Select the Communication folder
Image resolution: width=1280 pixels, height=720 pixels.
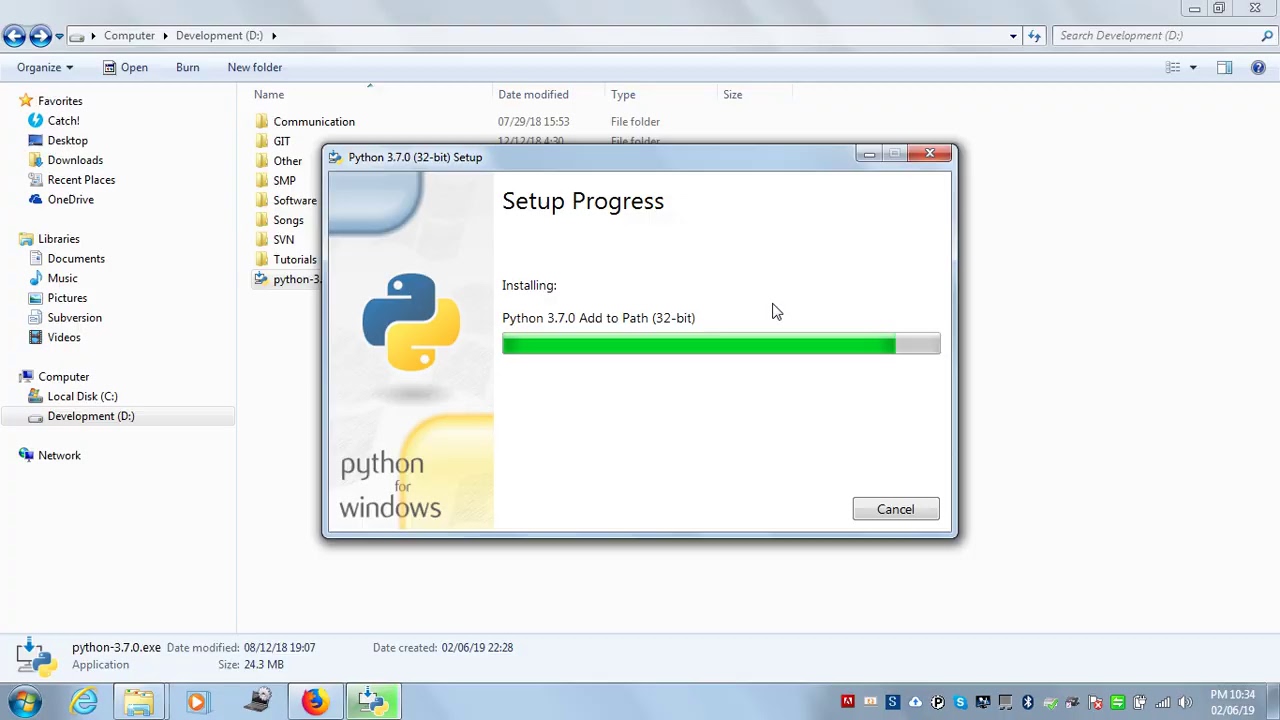coord(314,121)
